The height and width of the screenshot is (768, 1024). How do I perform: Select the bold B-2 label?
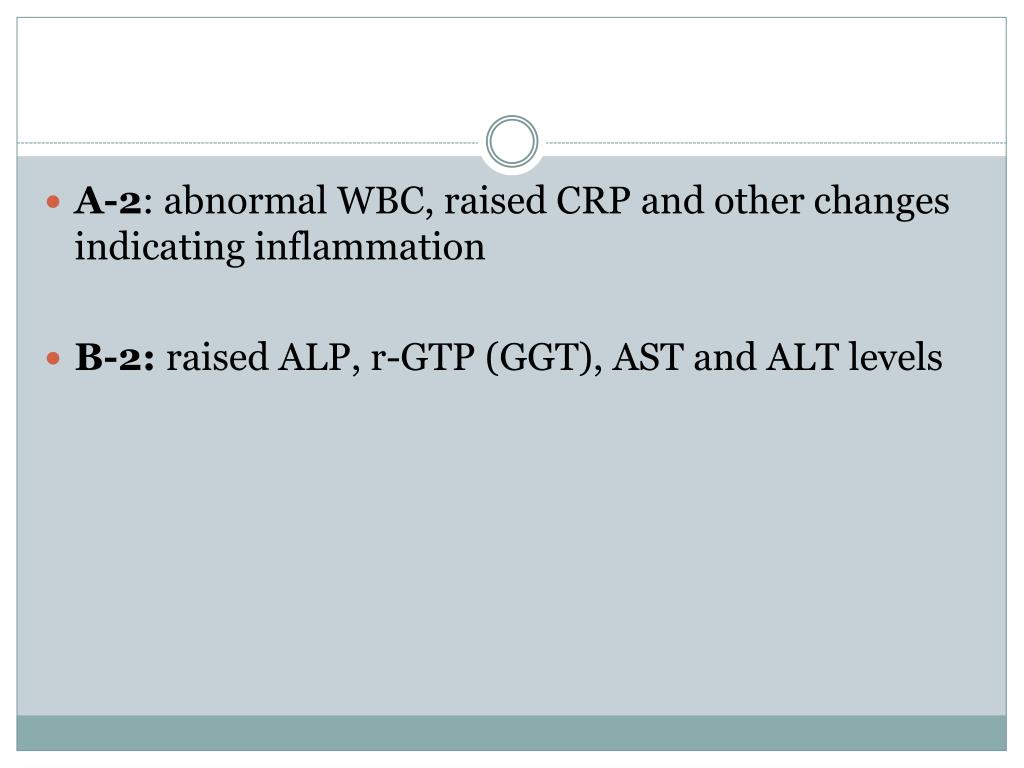(x=115, y=357)
